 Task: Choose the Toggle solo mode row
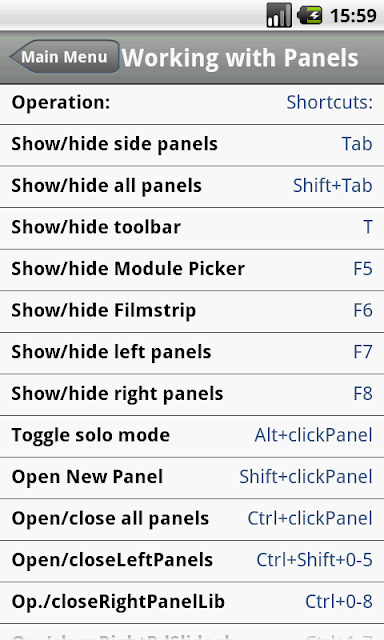[x=192, y=436]
